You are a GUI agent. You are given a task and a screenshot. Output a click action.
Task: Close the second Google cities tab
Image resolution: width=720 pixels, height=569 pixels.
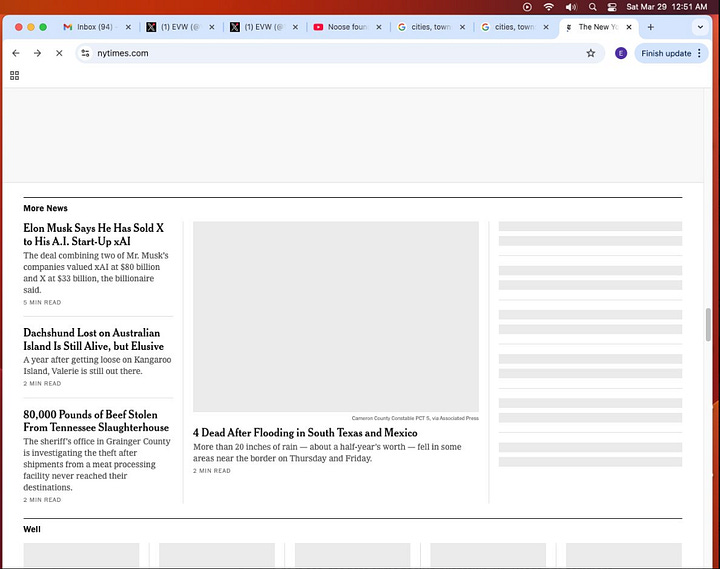[546, 27]
